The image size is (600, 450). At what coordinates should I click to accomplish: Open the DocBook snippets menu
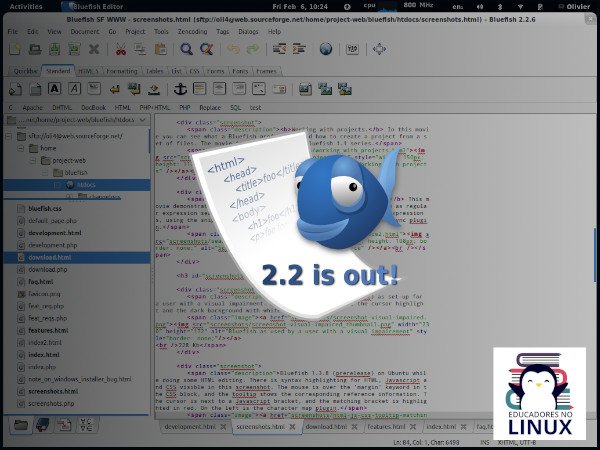coord(93,108)
